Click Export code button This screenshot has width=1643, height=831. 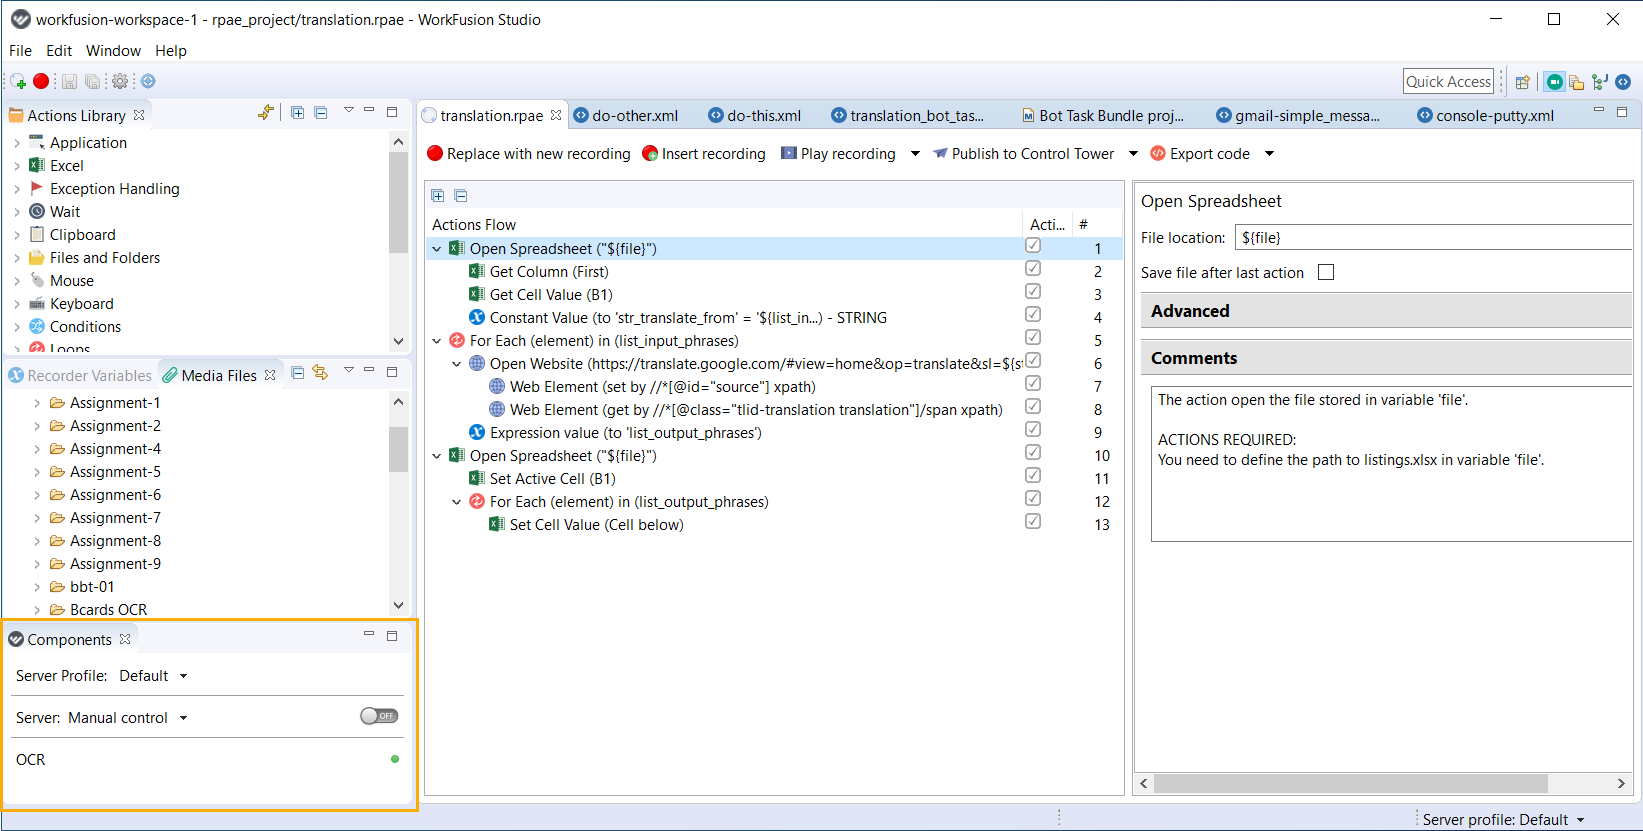pyautogui.click(x=1200, y=154)
